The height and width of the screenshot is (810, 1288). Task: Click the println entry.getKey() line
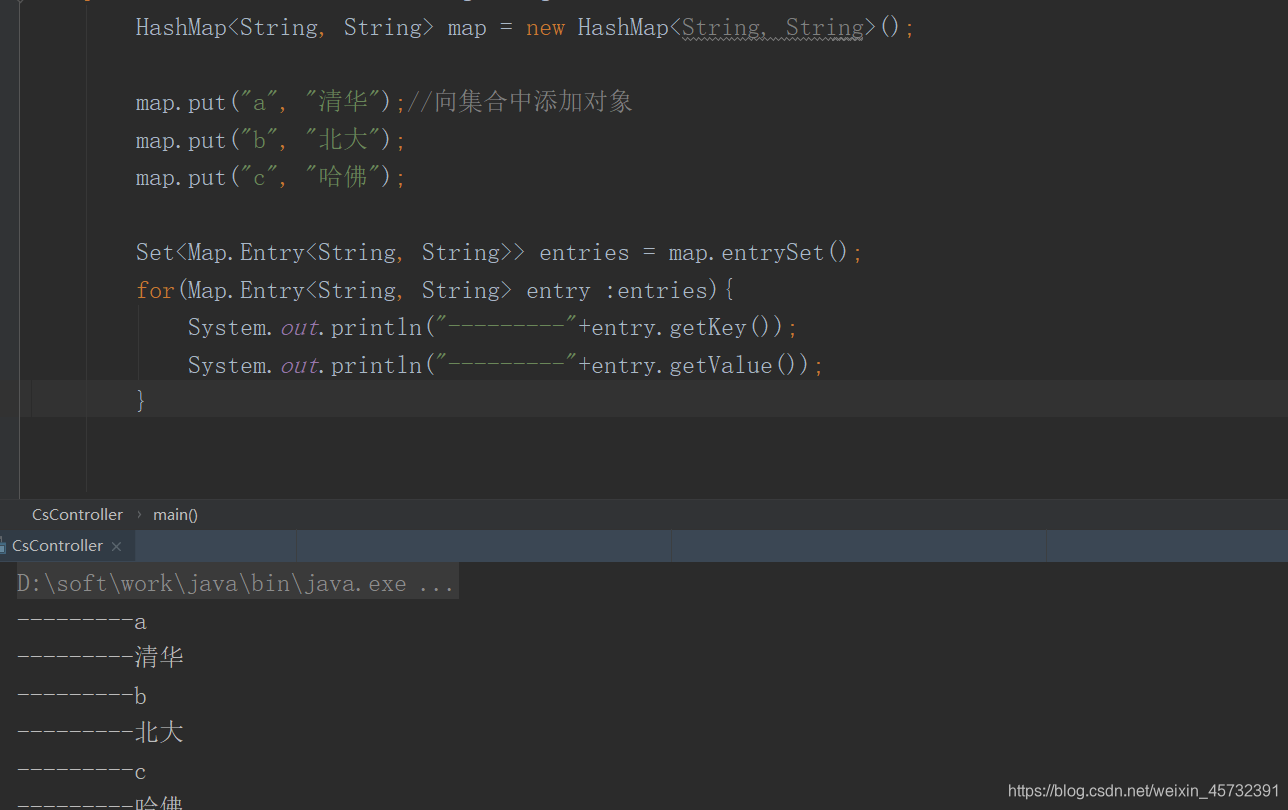[x=493, y=327]
